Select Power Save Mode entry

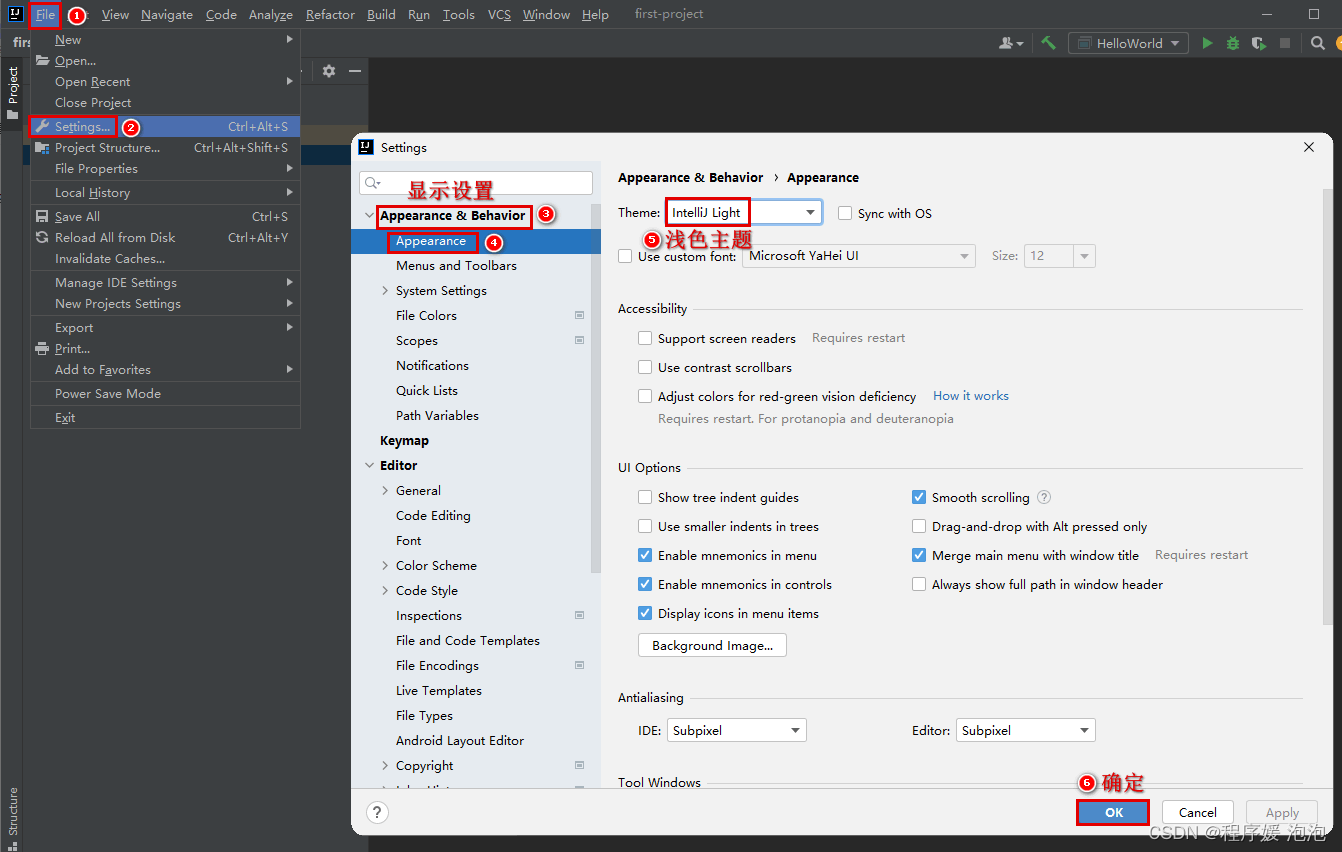(x=165, y=393)
